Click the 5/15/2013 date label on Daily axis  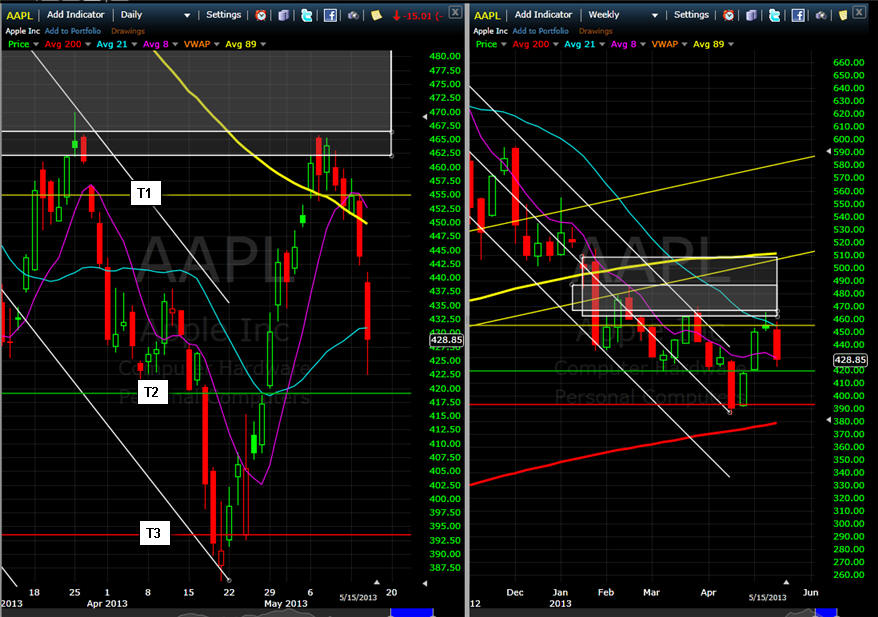click(358, 597)
